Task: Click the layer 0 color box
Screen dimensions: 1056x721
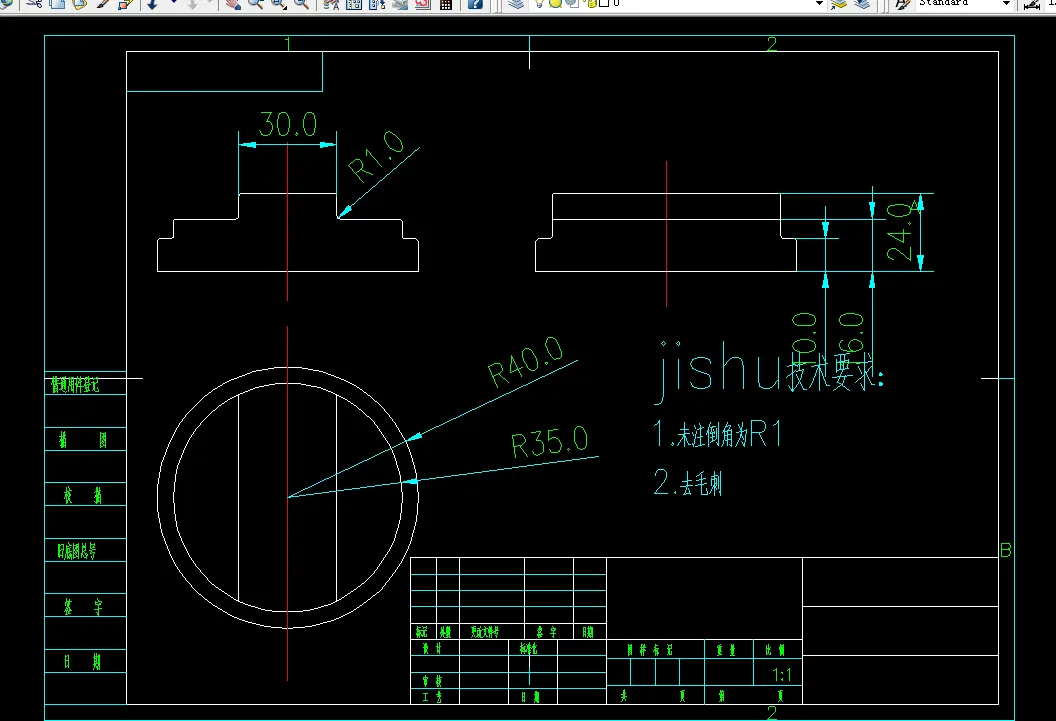Action: coord(604,3)
